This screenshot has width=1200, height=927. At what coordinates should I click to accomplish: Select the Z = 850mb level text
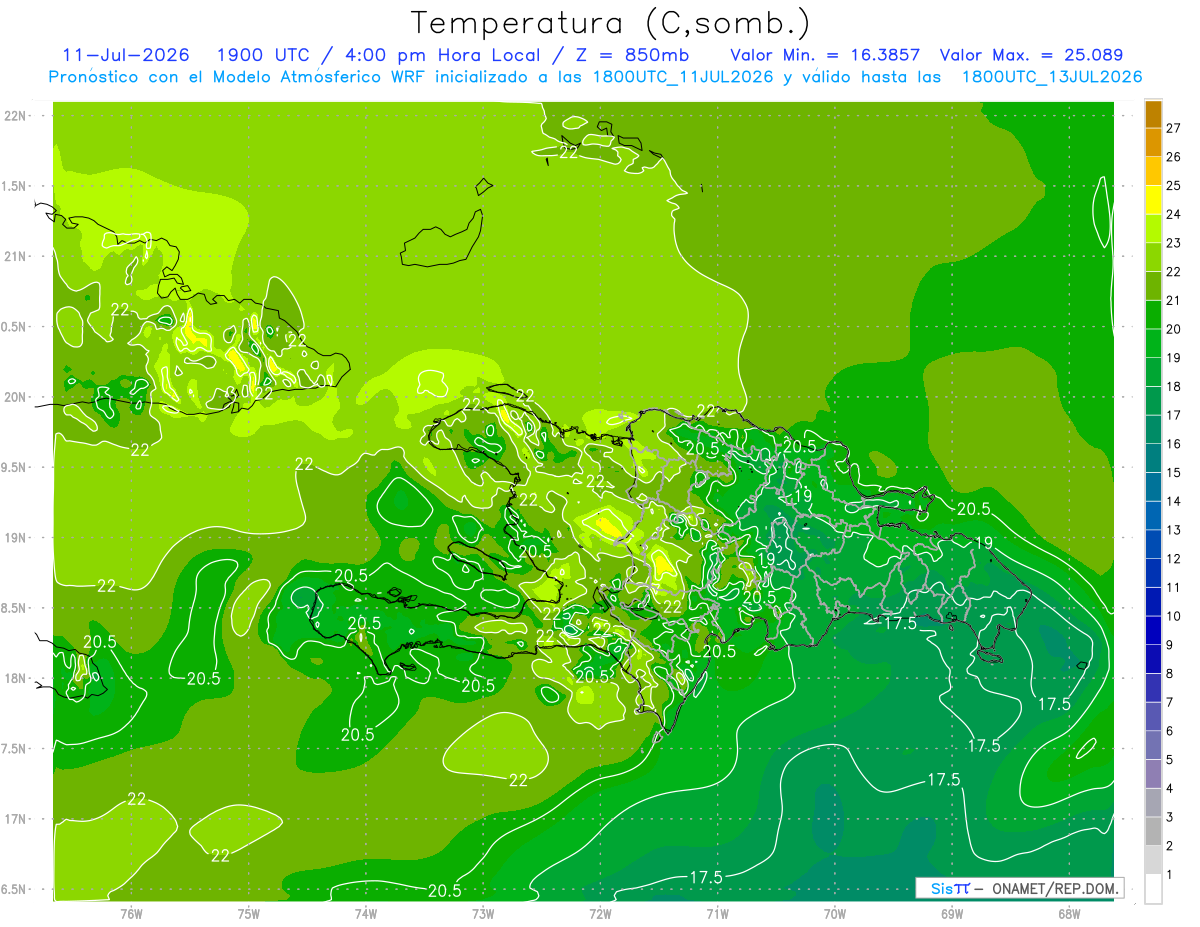point(632,55)
